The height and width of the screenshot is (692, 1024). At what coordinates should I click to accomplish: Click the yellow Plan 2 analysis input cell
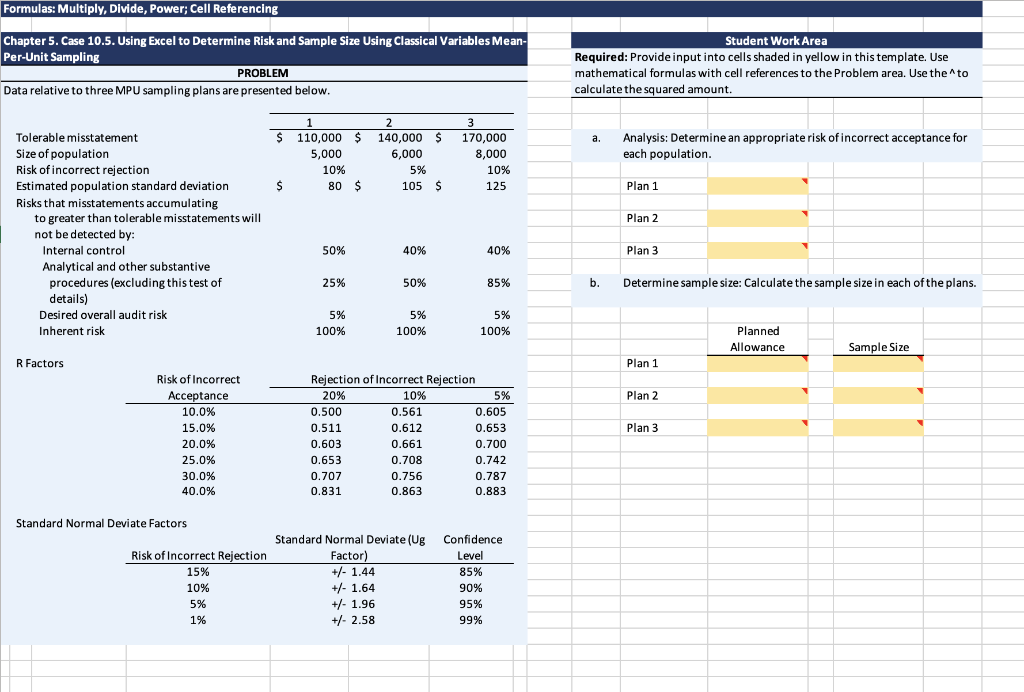[757, 218]
